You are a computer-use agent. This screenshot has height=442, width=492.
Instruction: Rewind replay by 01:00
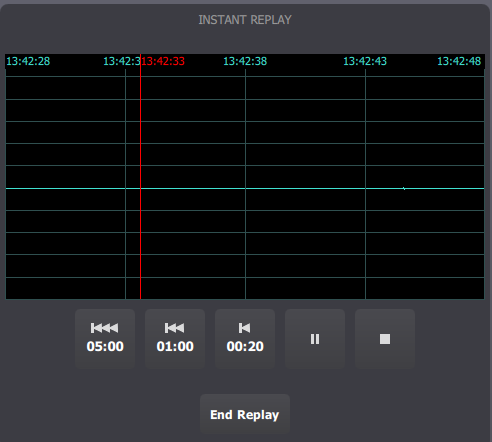(x=175, y=339)
